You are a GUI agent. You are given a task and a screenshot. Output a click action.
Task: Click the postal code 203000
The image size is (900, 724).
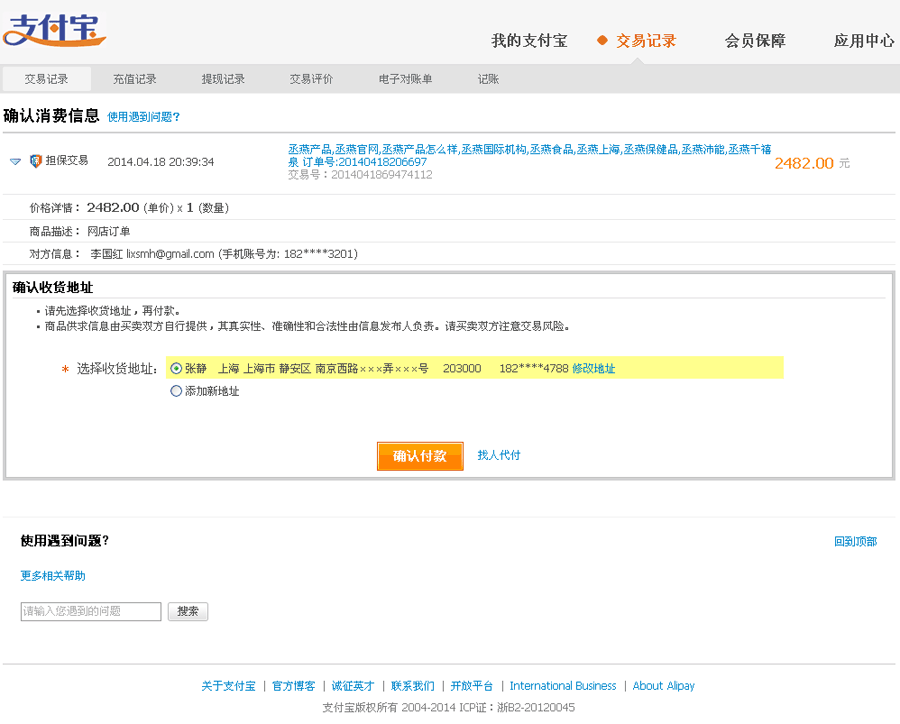462,369
